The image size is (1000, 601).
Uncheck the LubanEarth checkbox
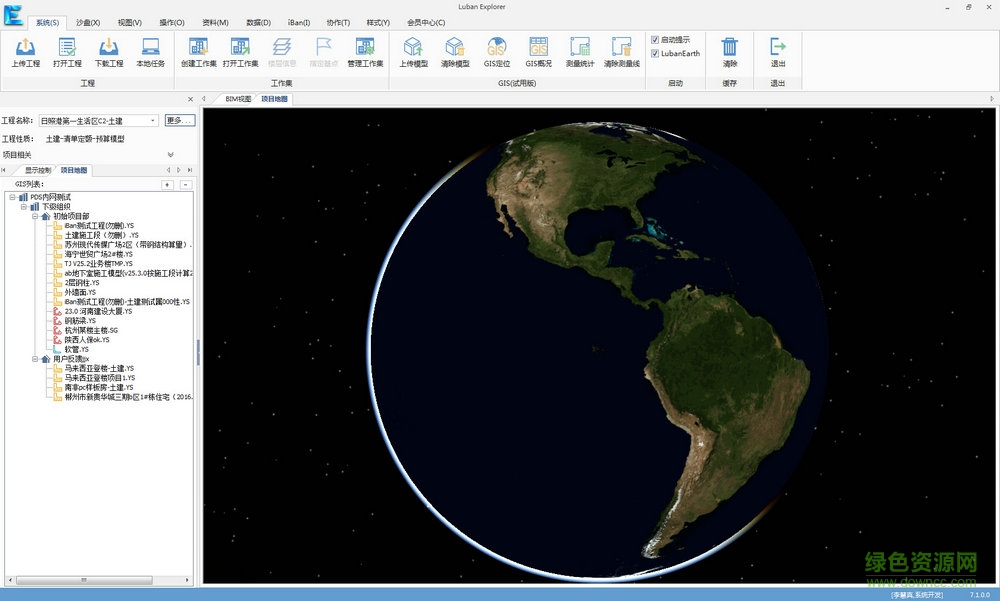655,54
